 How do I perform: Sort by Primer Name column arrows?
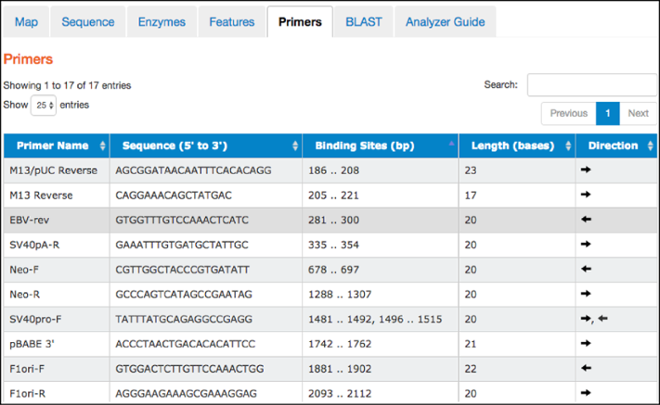[x=103, y=146]
